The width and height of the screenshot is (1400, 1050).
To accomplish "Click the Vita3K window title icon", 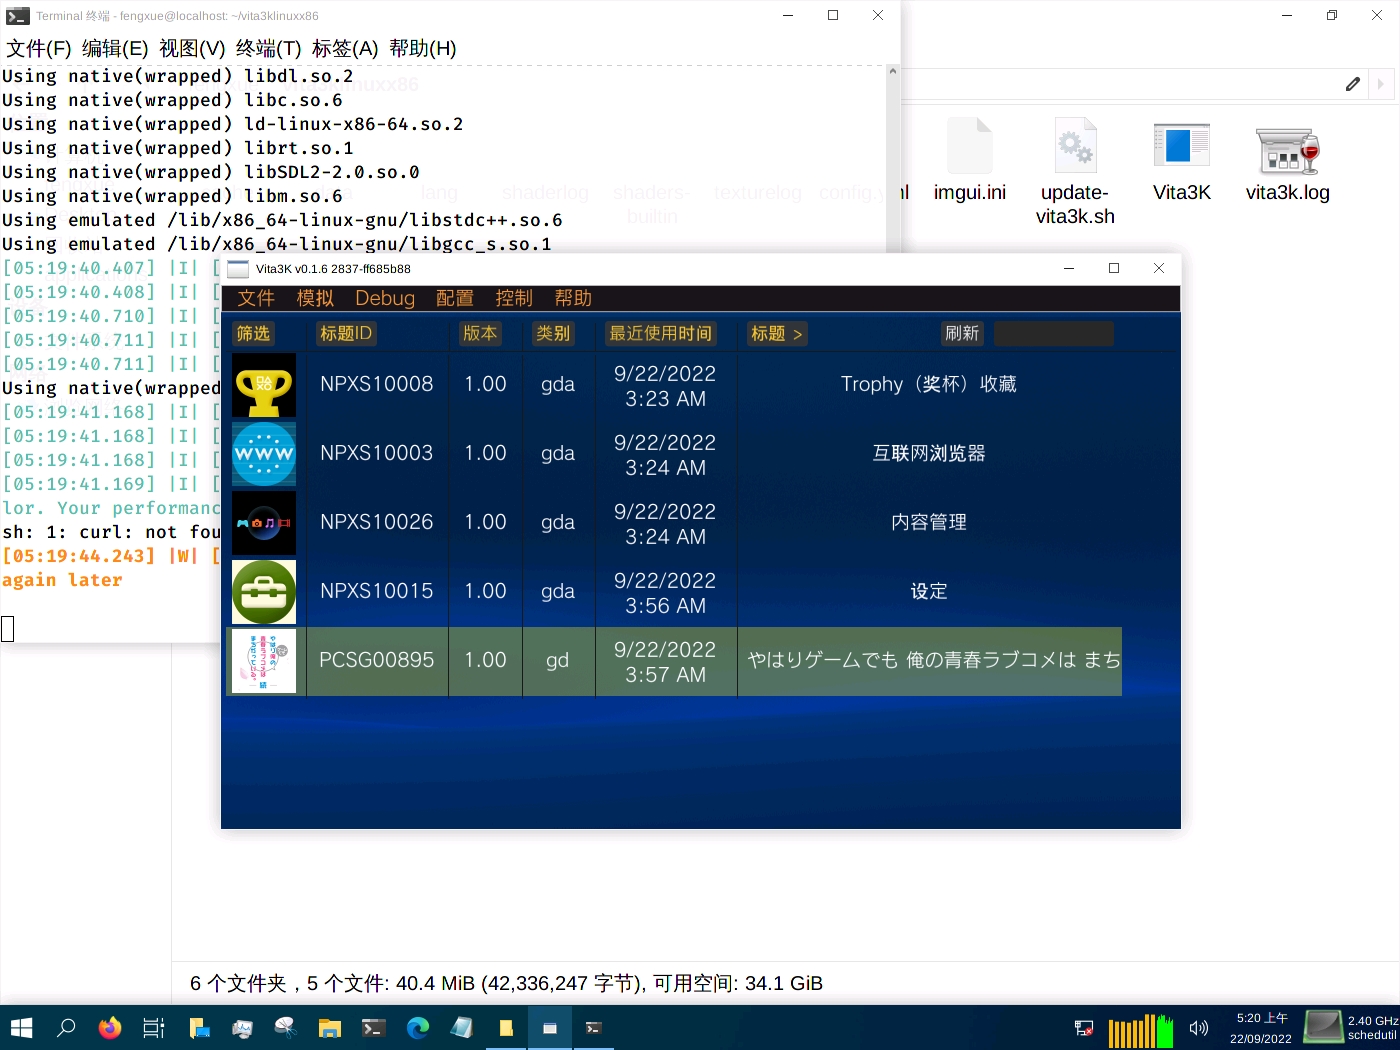I will pos(238,269).
